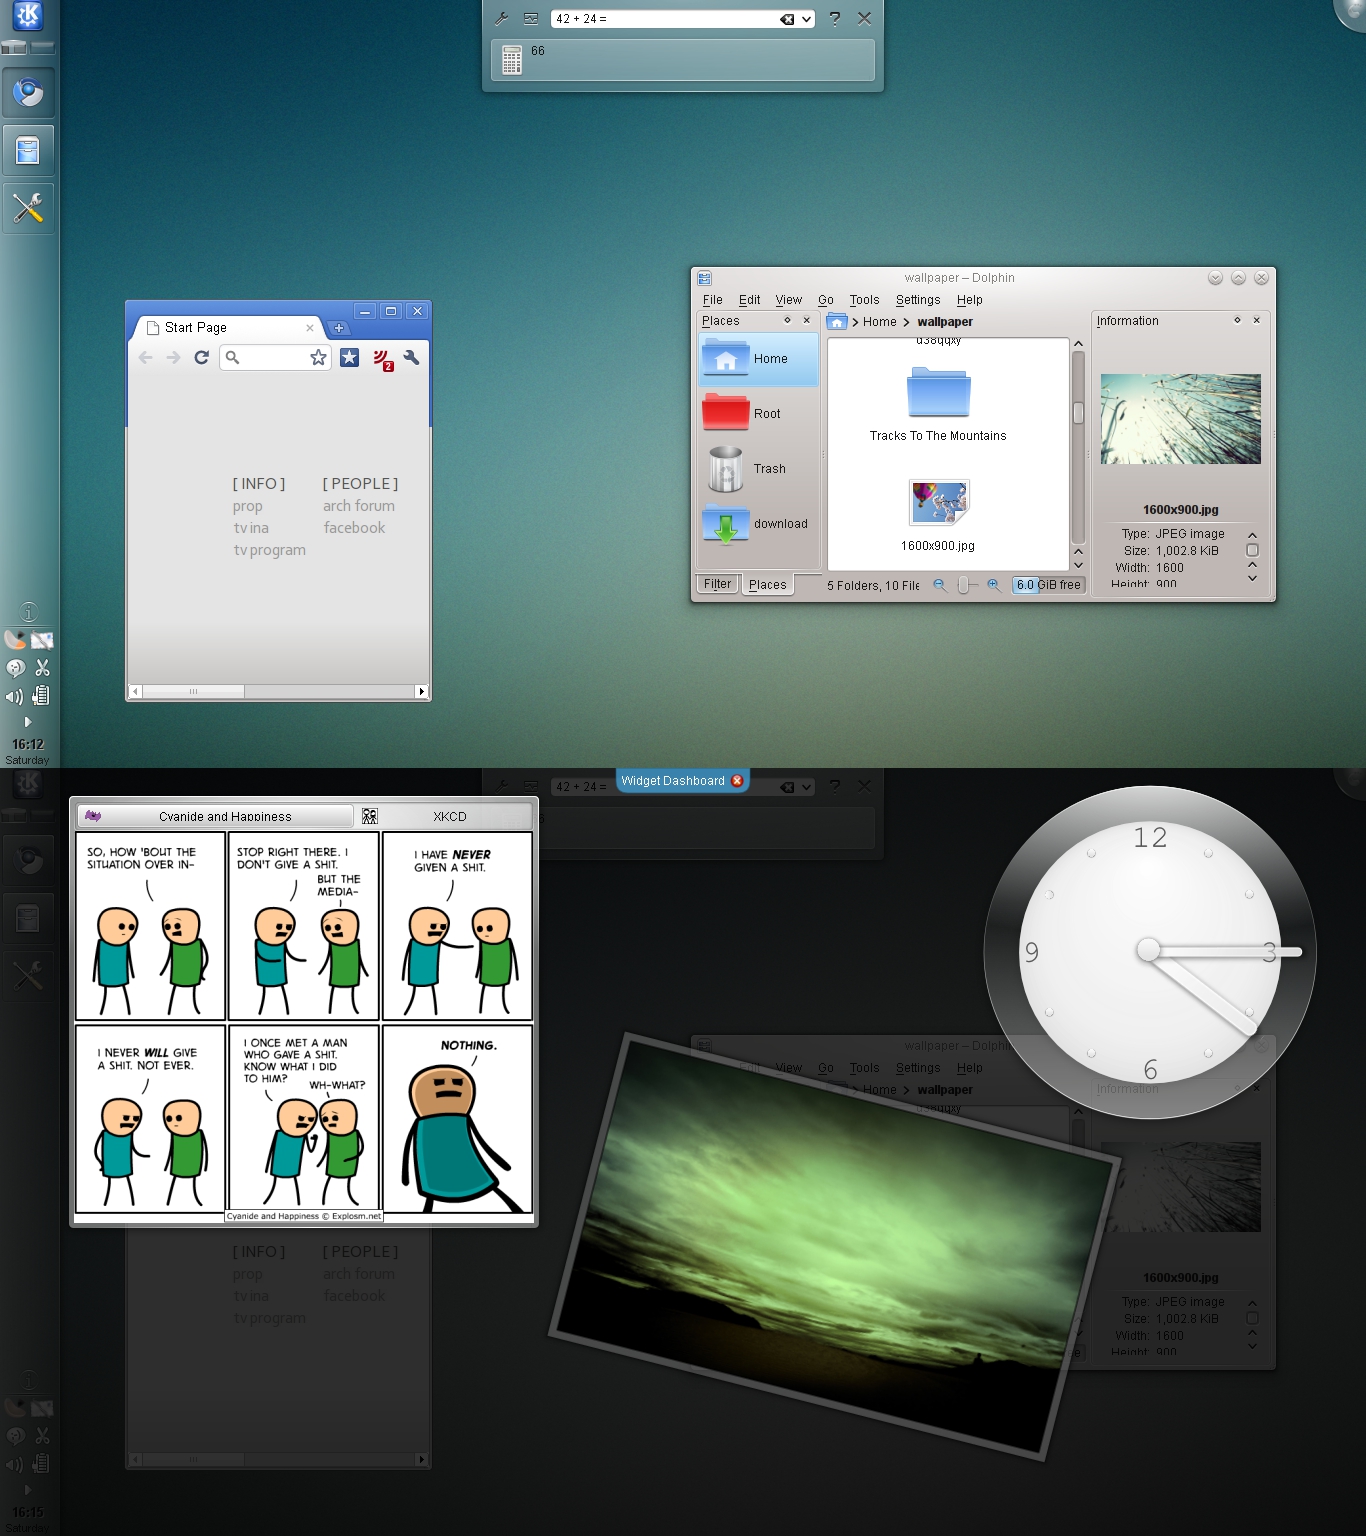Reload the page in bright Chromium window
Viewport: 1366px width, 1536px height.
click(x=201, y=358)
